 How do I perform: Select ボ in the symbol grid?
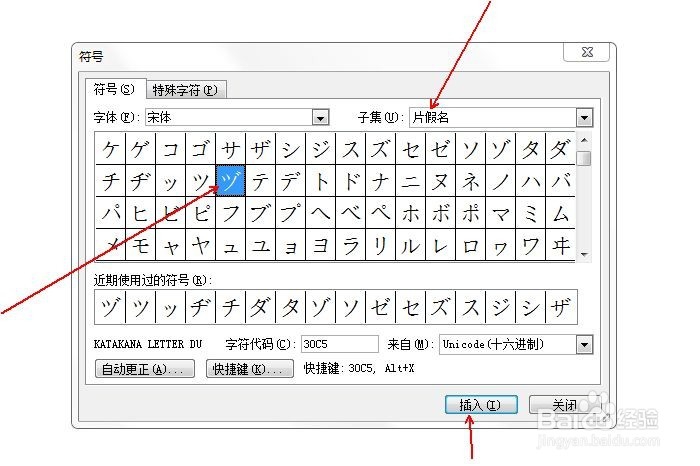pos(440,213)
